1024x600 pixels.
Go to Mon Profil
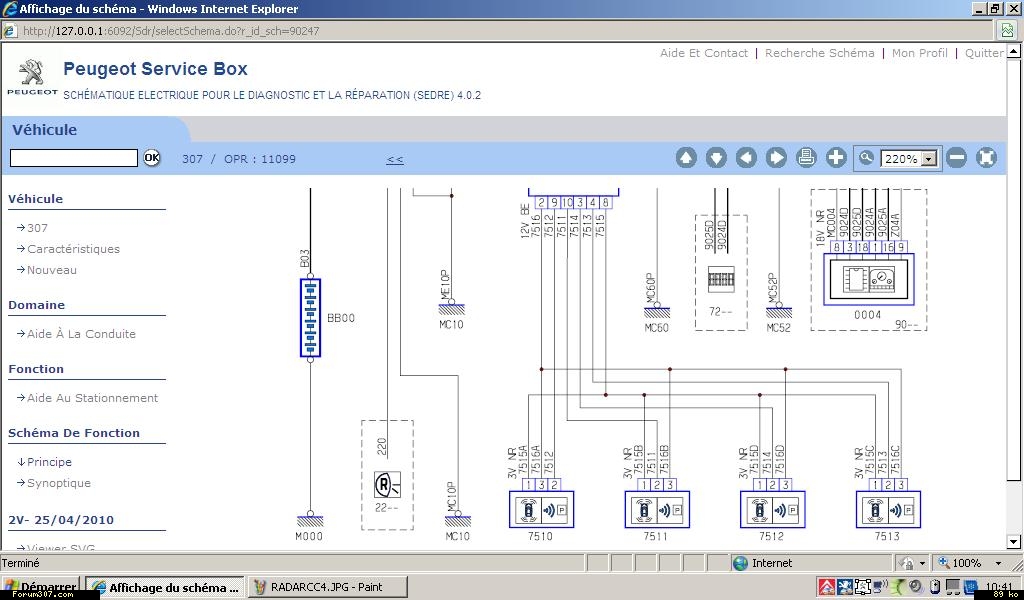click(x=920, y=53)
